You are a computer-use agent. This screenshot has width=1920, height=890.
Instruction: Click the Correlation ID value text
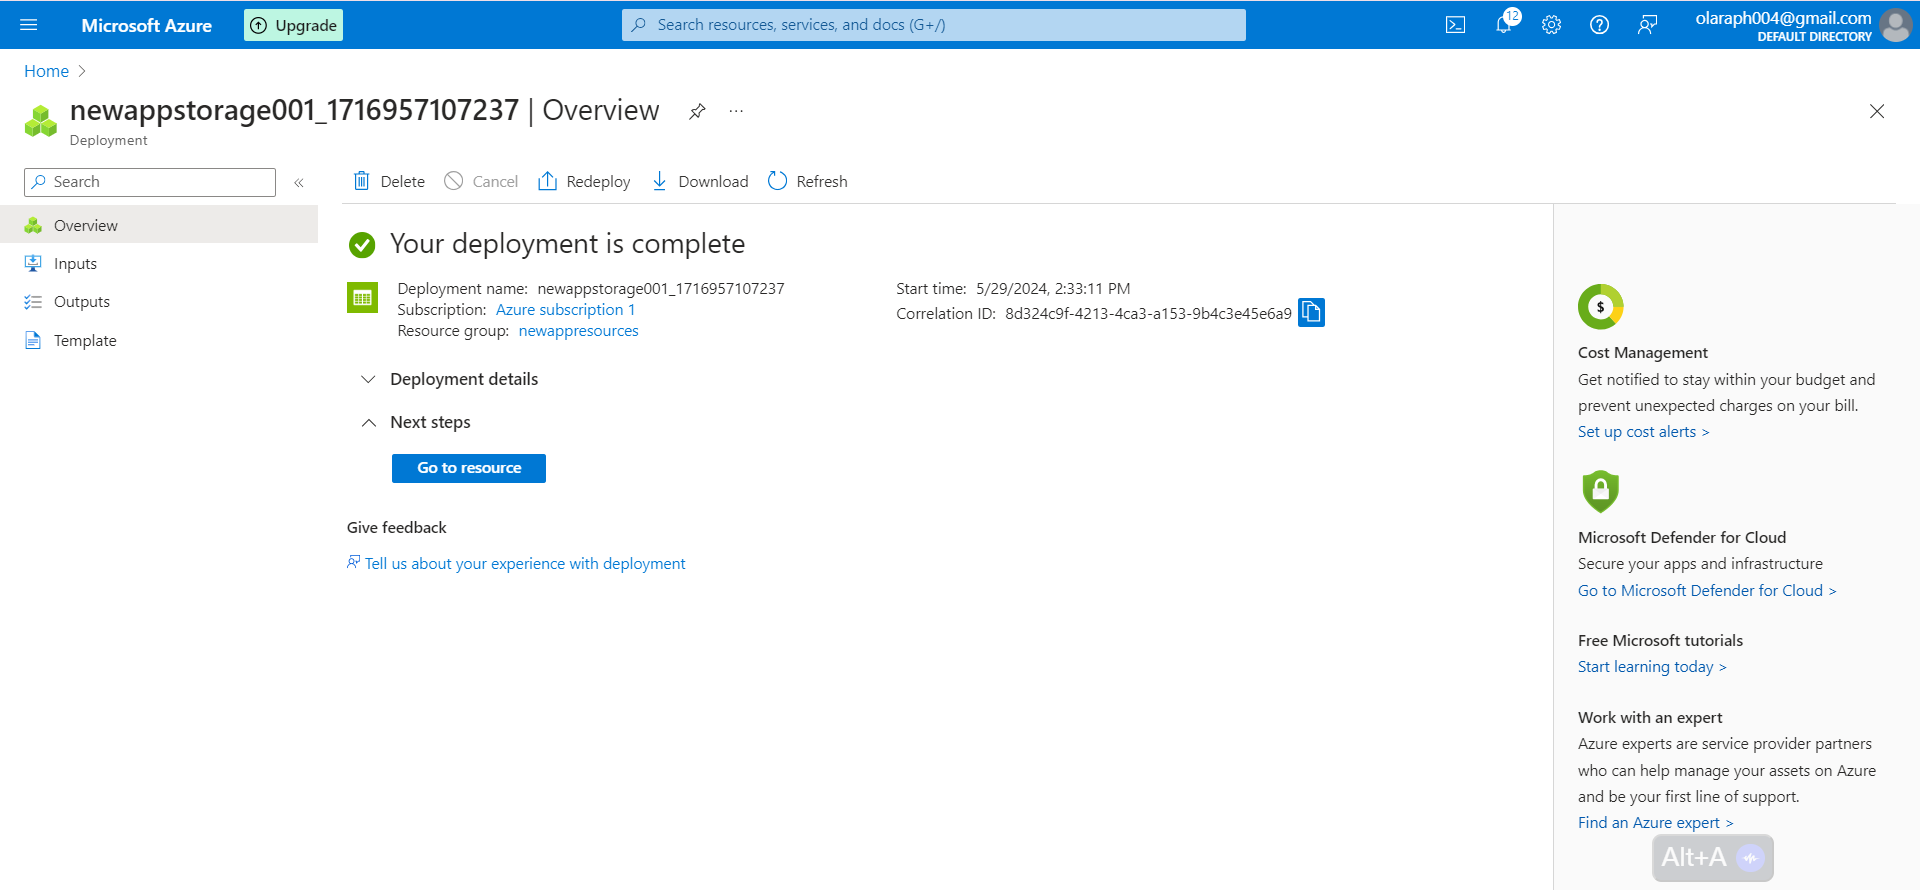pos(1148,314)
